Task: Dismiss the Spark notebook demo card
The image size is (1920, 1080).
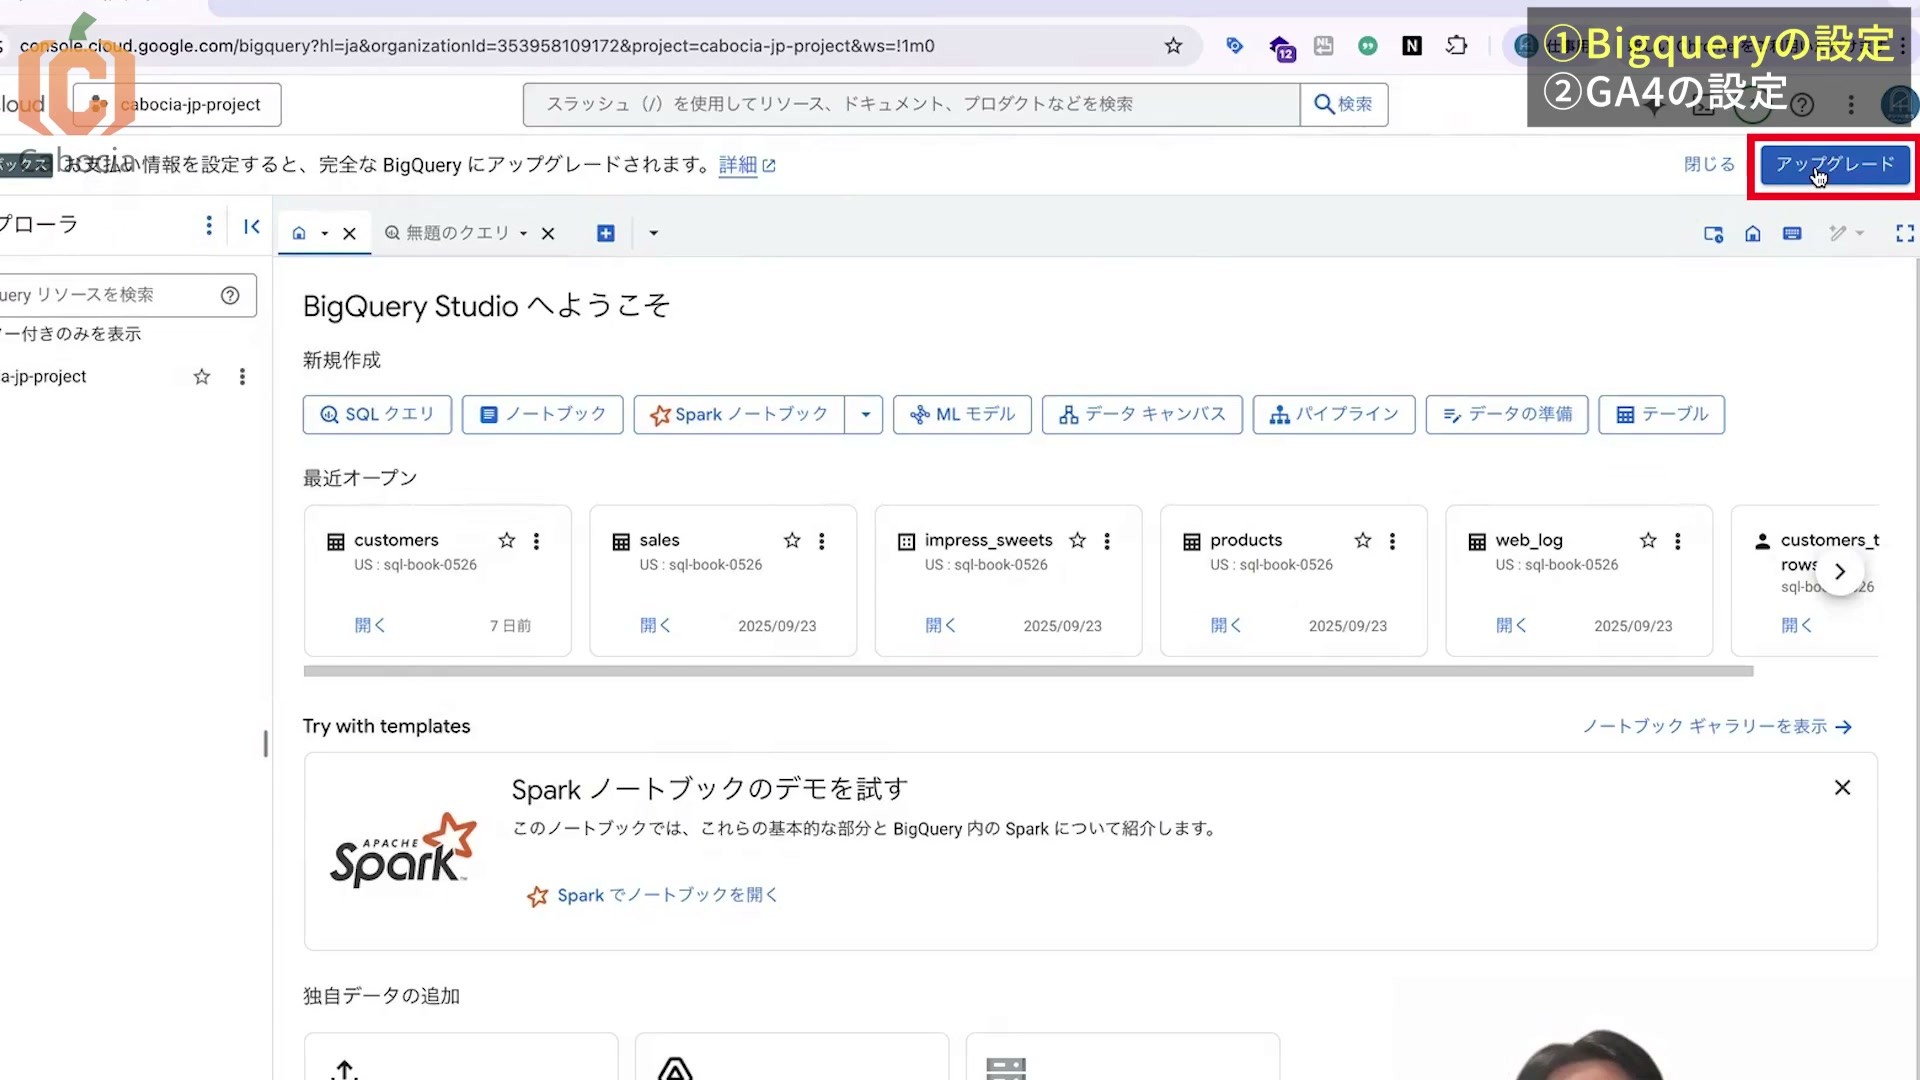Action: click(1843, 788)
